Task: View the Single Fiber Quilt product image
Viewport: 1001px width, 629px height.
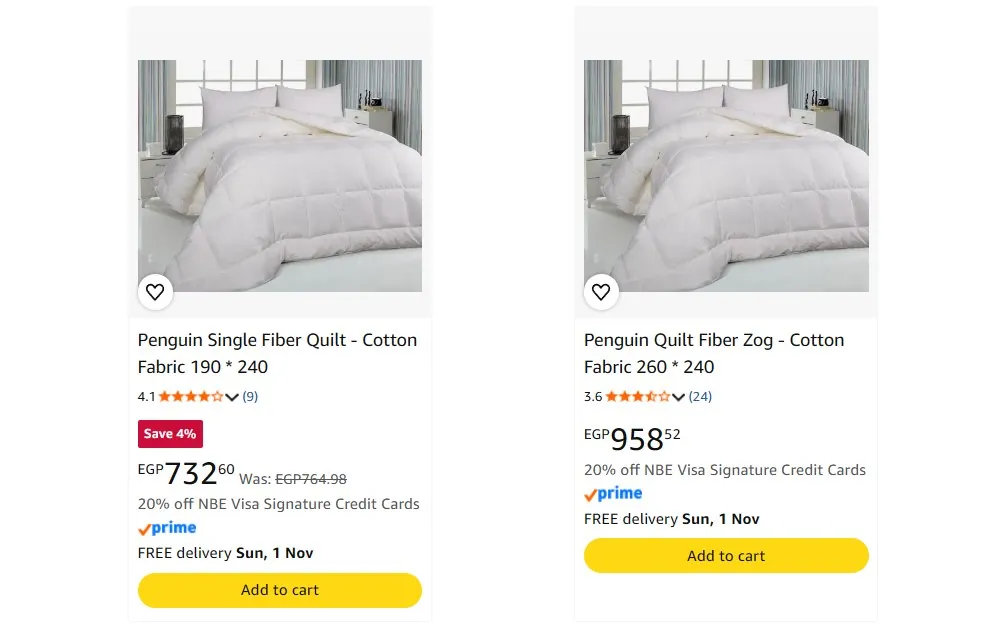Action: click(280, 176)
